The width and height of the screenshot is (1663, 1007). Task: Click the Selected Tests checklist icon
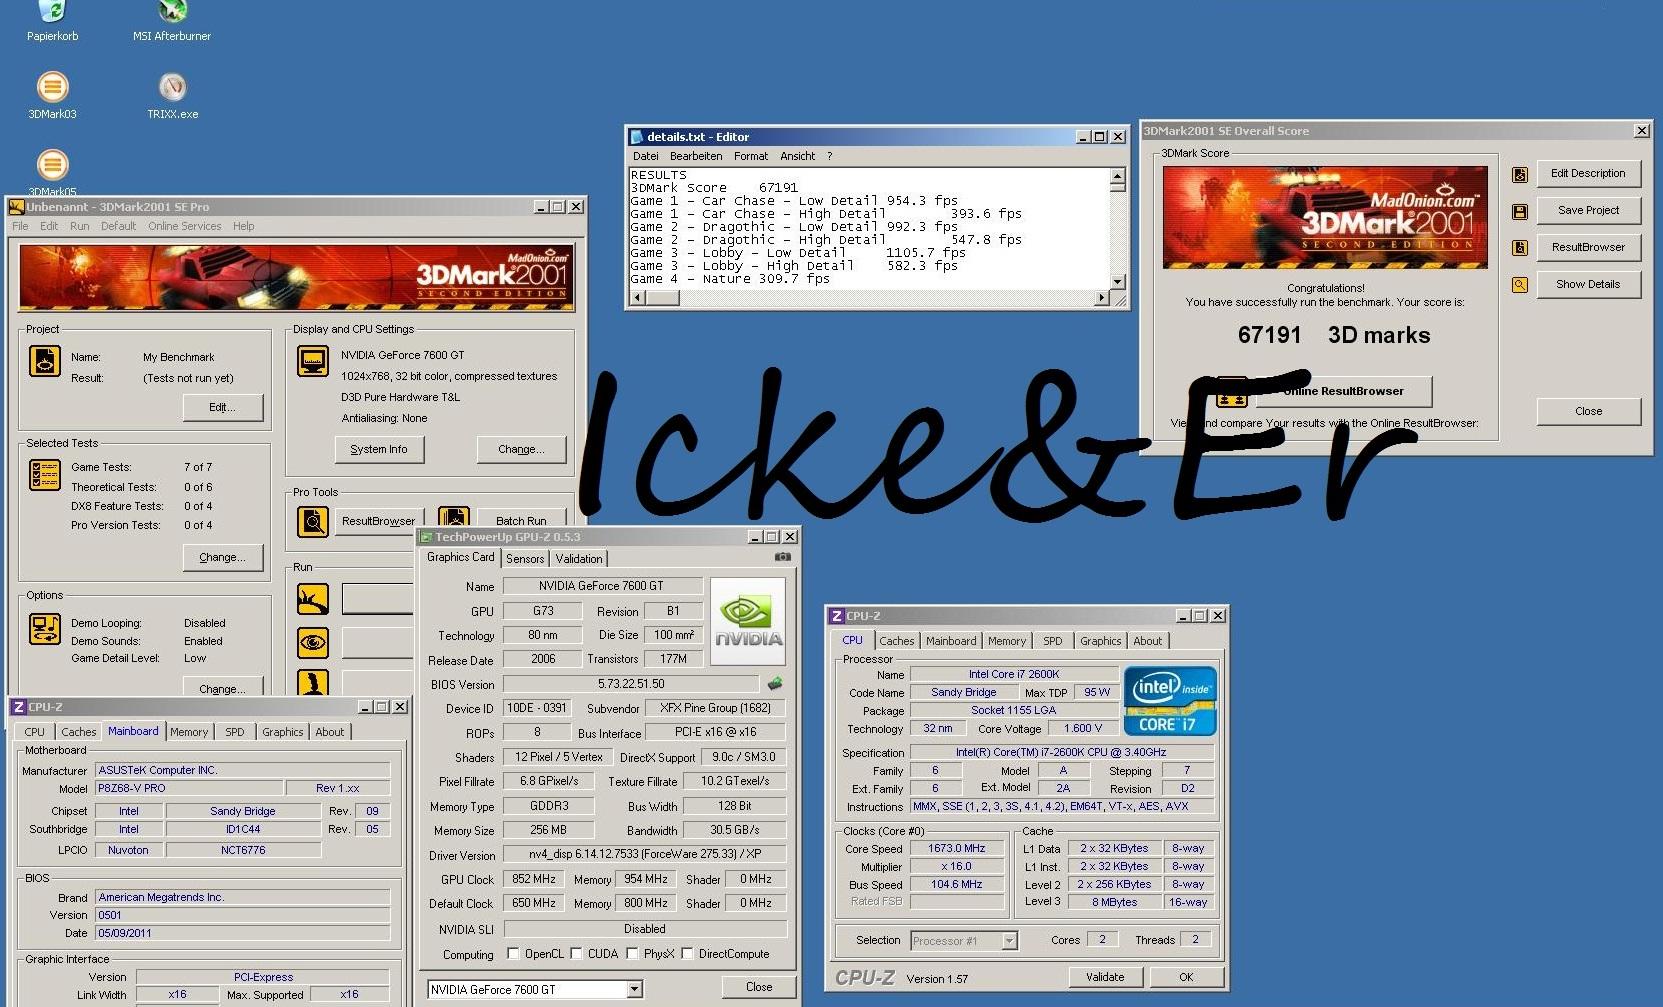pos(44,474)
